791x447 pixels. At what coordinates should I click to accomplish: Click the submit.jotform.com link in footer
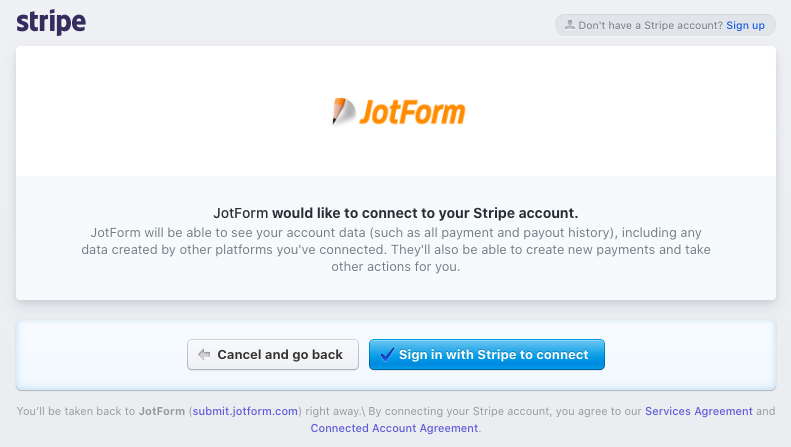[x=246, y=411]
